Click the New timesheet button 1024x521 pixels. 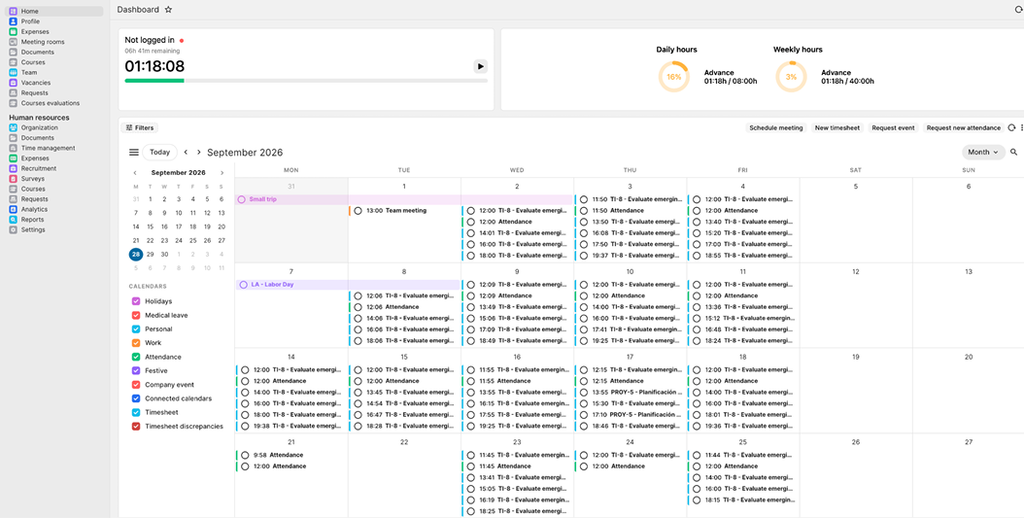(838, 128)
